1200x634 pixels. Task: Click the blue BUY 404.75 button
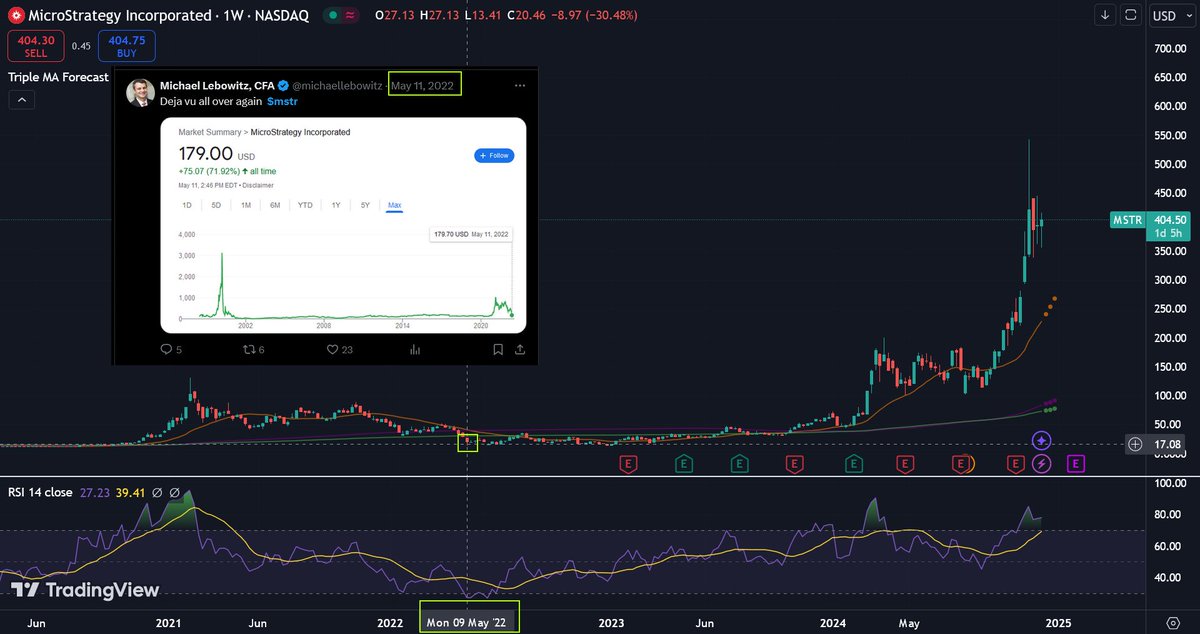(125, 45)
